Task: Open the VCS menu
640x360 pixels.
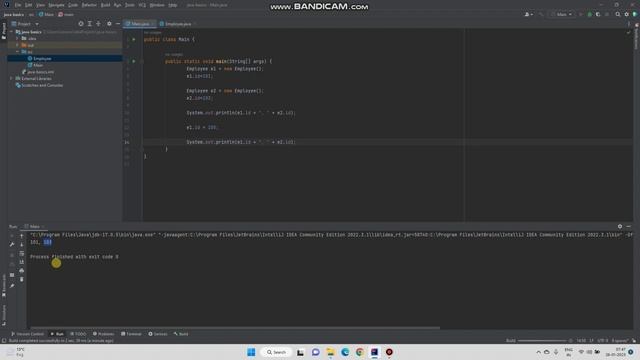Action: coord(142,5)
